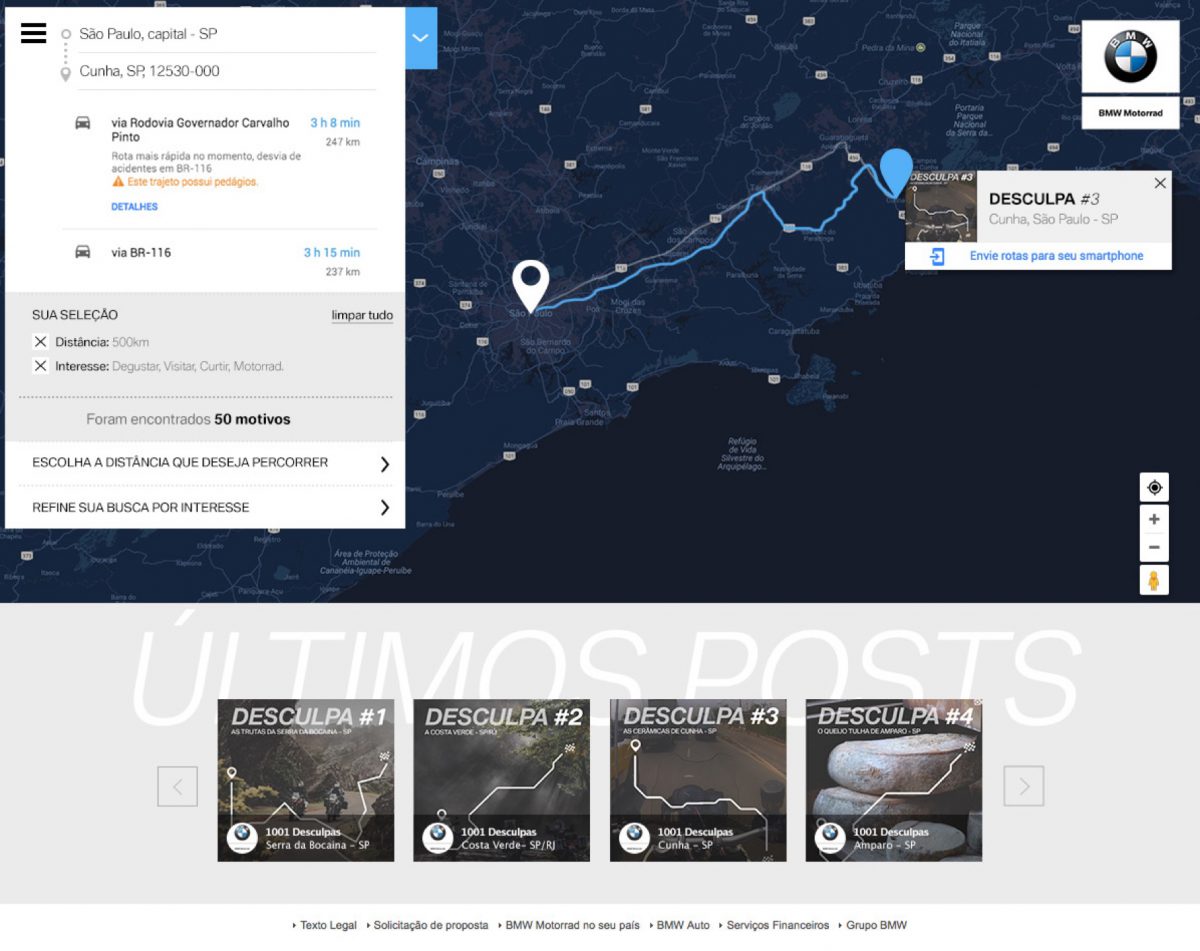Click BMW avatar on Costa Verde post
The image size is (1200, 951).
coord(438,837)
